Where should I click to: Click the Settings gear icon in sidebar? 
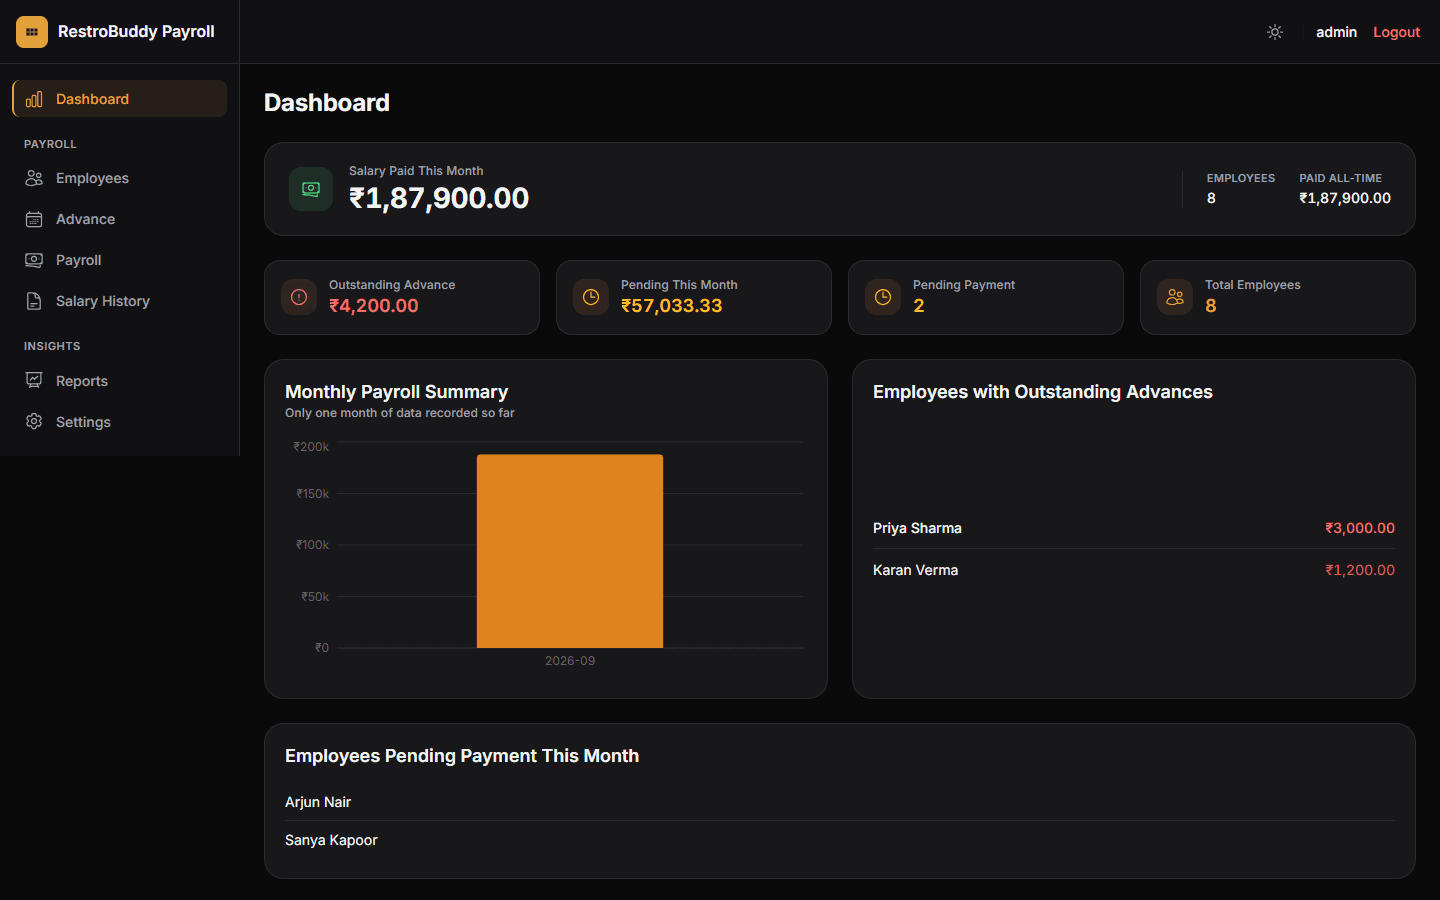click(34, 422)
